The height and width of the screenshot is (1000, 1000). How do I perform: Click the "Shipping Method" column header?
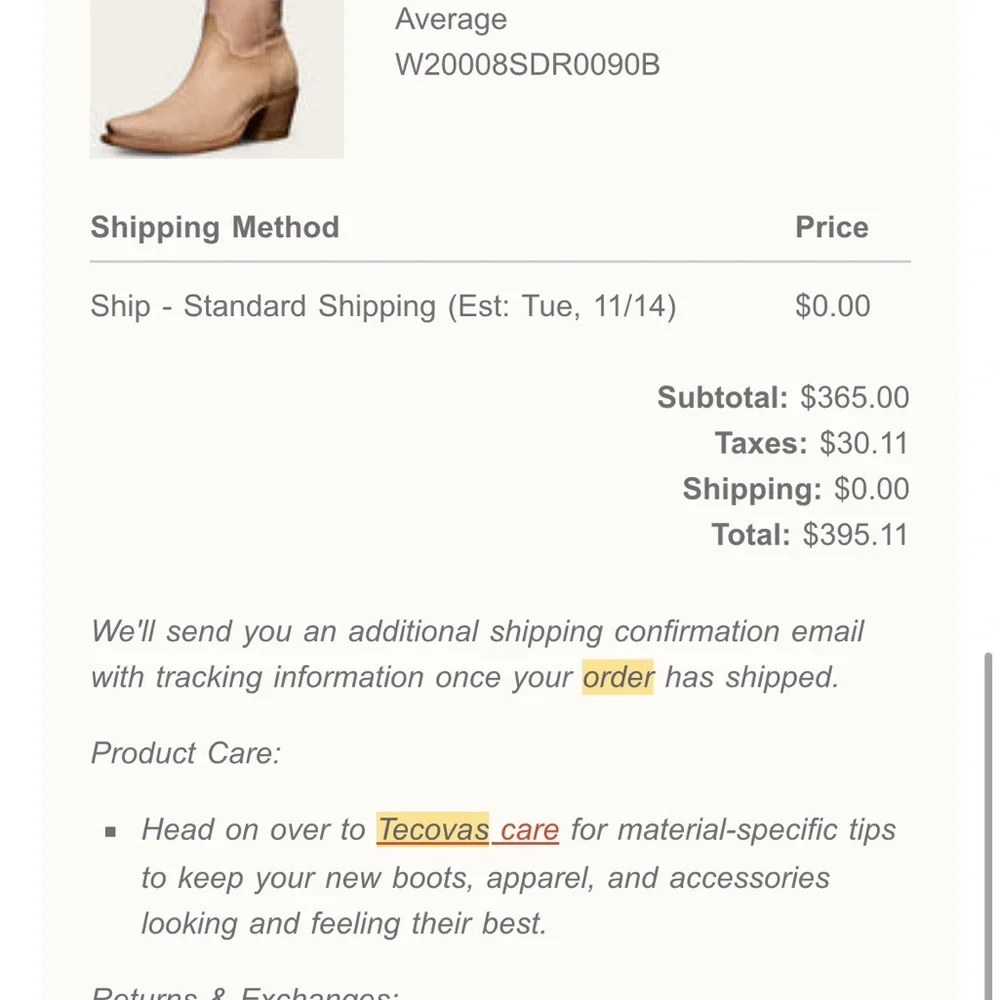pyautogui.click(x=215, y=227)
